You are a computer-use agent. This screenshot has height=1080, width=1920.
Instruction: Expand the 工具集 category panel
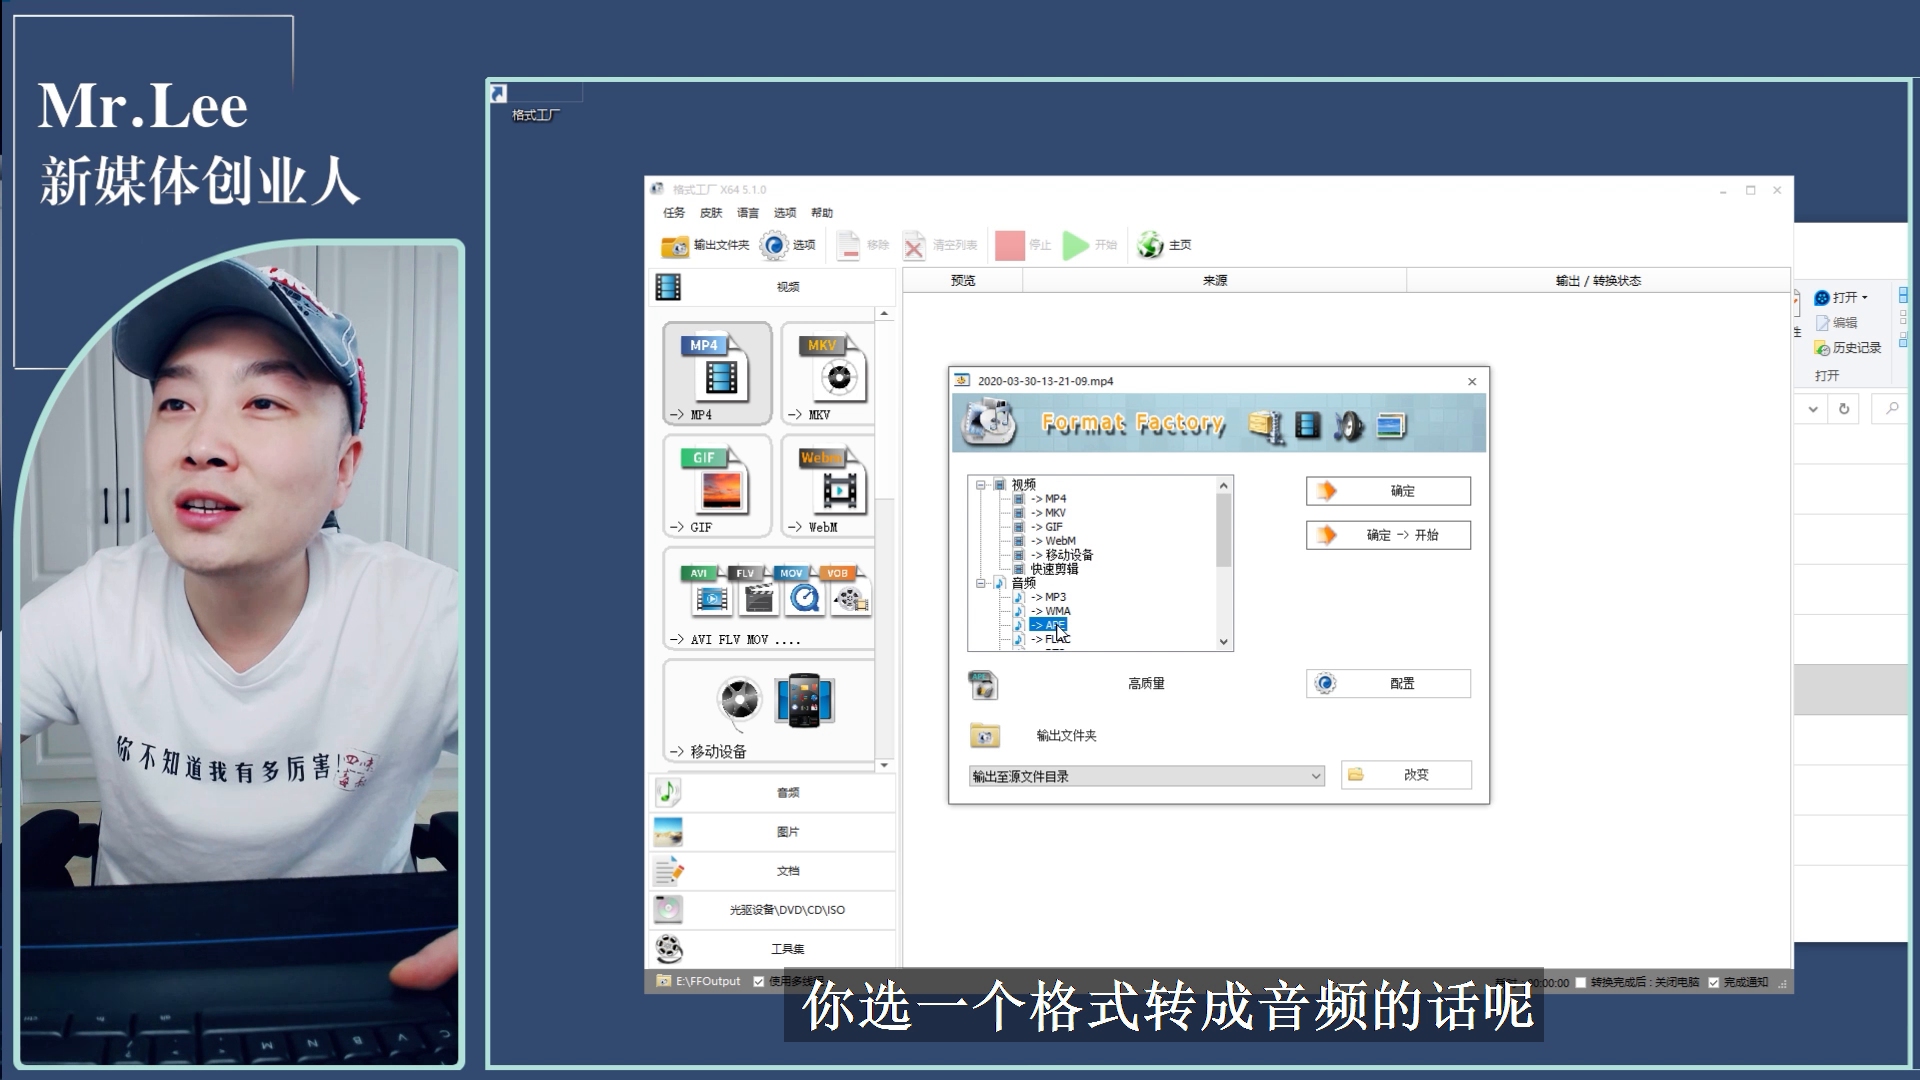pos(772,949)
